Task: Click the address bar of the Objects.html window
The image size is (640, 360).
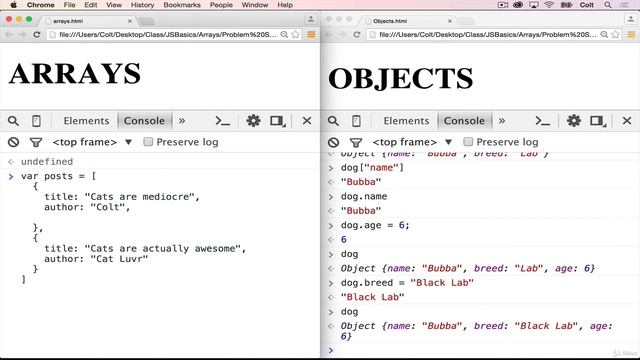Action: pyautogui.click(x=488, y=35)
